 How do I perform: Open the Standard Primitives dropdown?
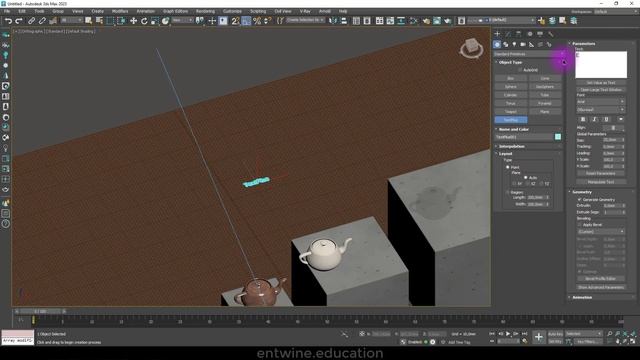529,54
